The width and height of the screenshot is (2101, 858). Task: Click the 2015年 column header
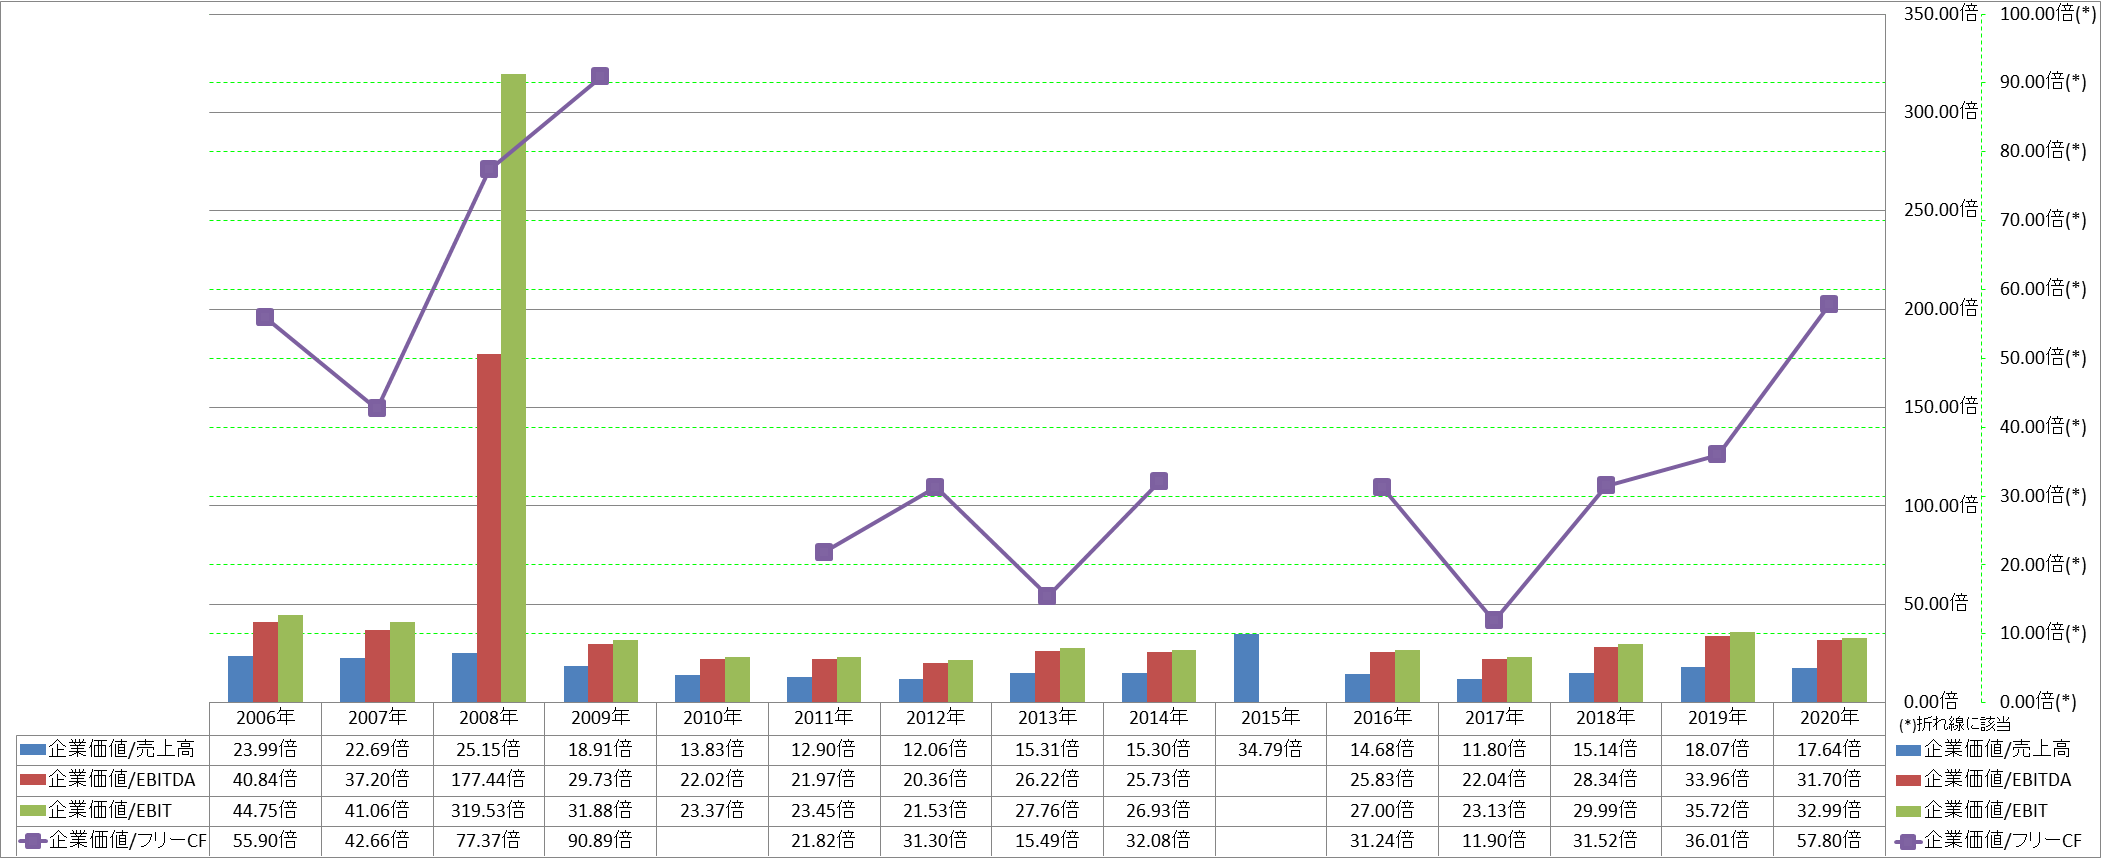1270,718
